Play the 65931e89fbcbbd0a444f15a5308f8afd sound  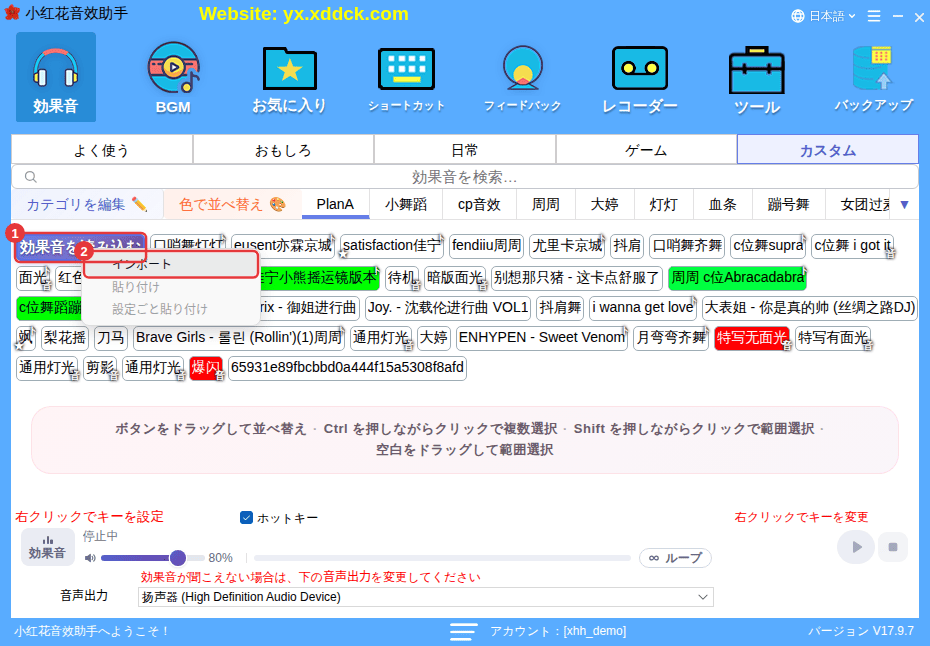(347, 368)
